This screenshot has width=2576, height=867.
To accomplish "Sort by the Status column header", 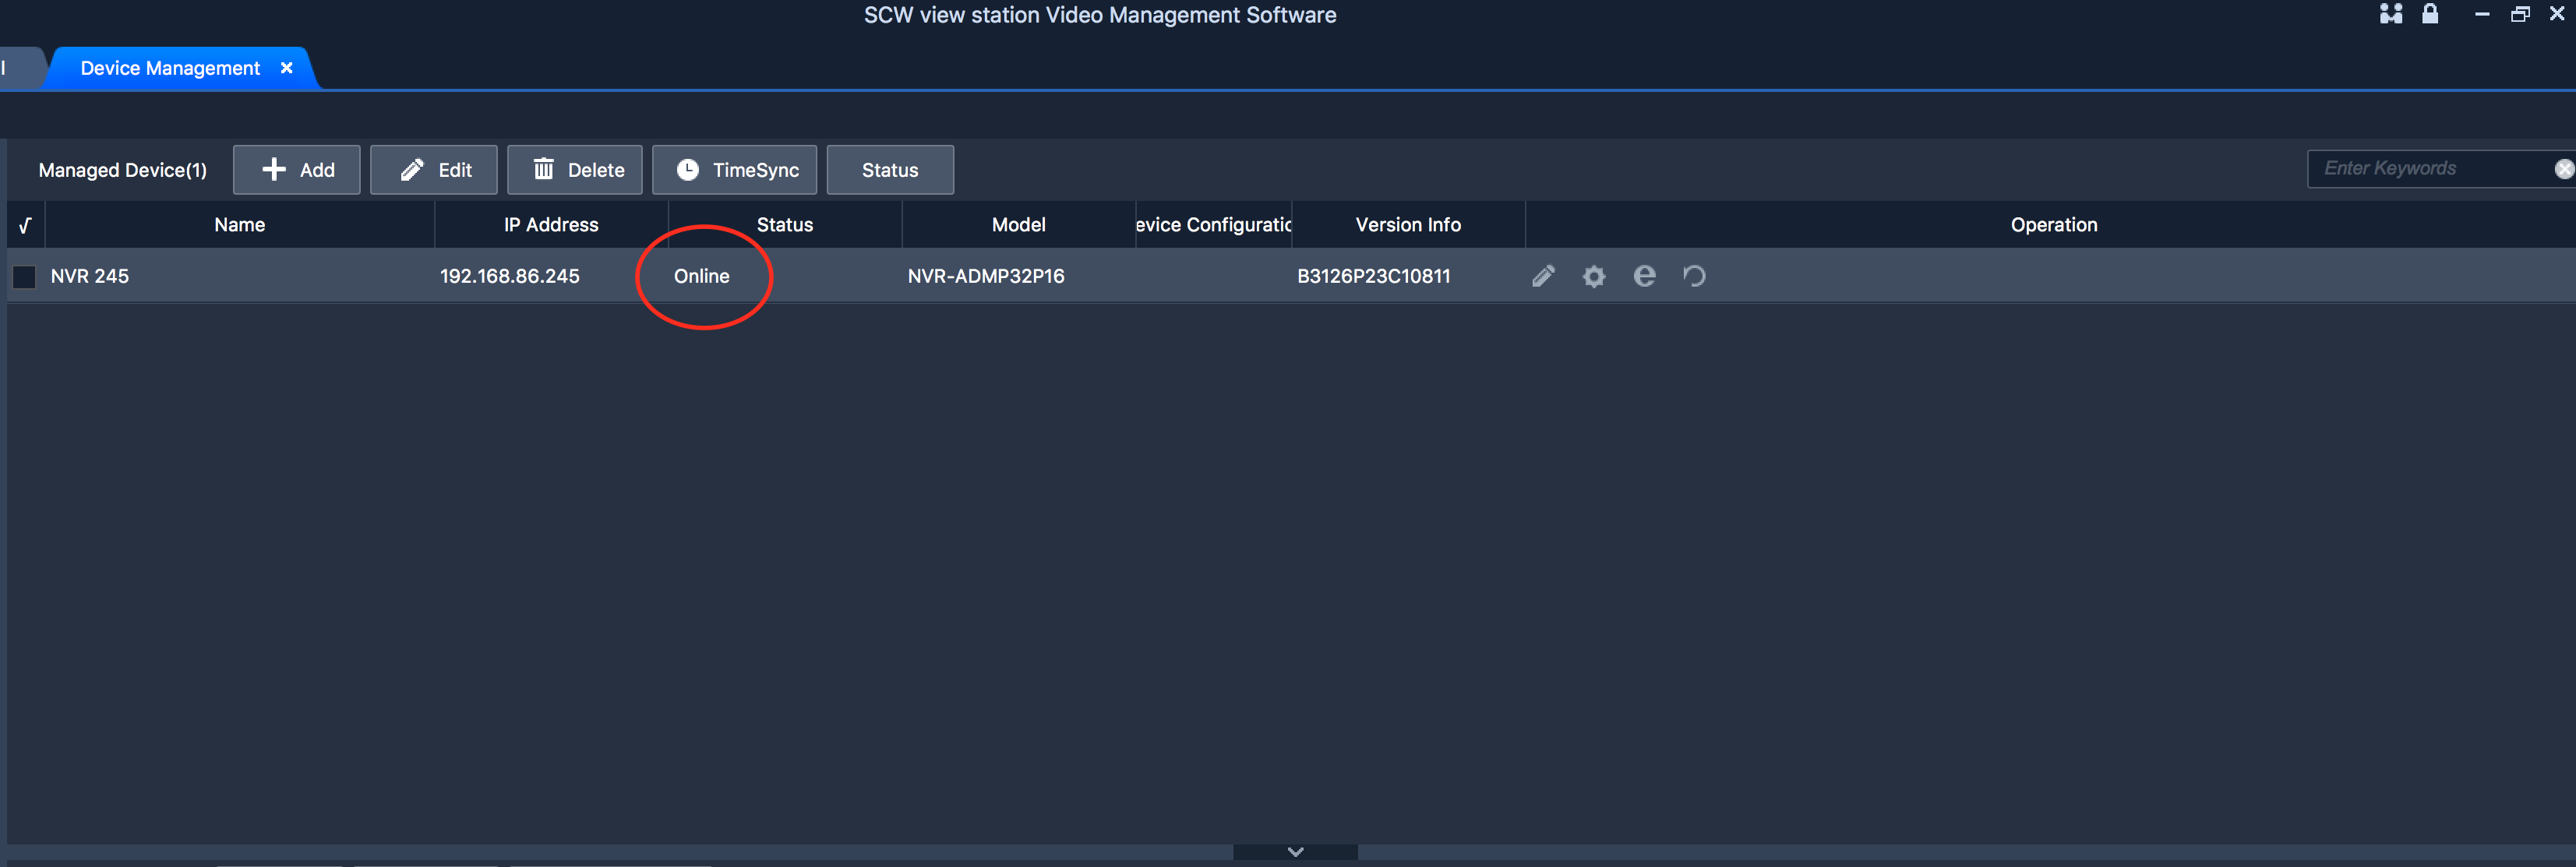I will pos(785,225).
